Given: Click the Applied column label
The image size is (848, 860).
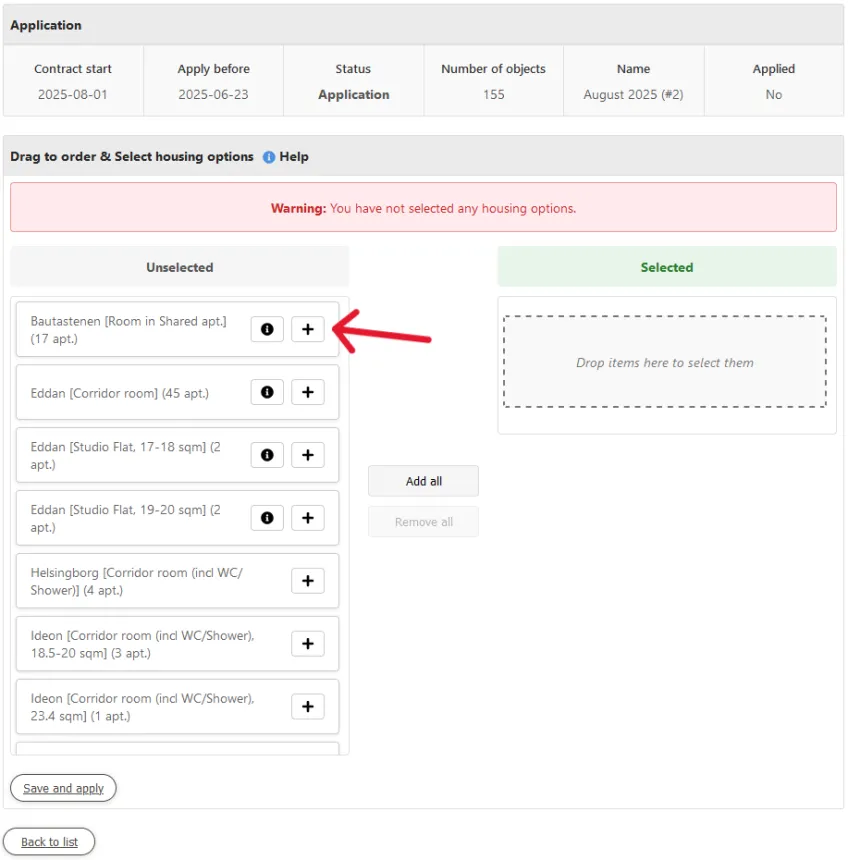Looking at the screenshot, I should pyautogui.click(x=774, y=69).
